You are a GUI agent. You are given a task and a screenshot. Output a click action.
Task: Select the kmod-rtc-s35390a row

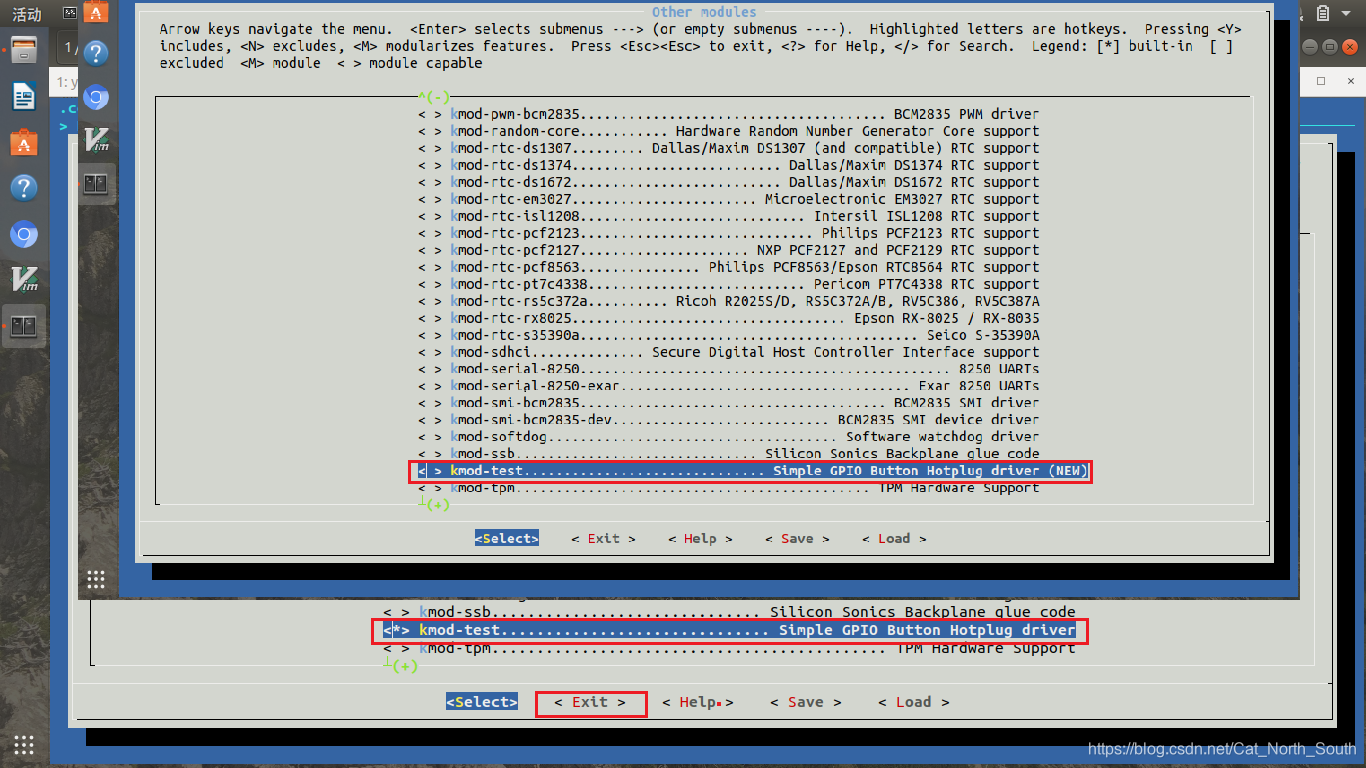tap(728, 335)
